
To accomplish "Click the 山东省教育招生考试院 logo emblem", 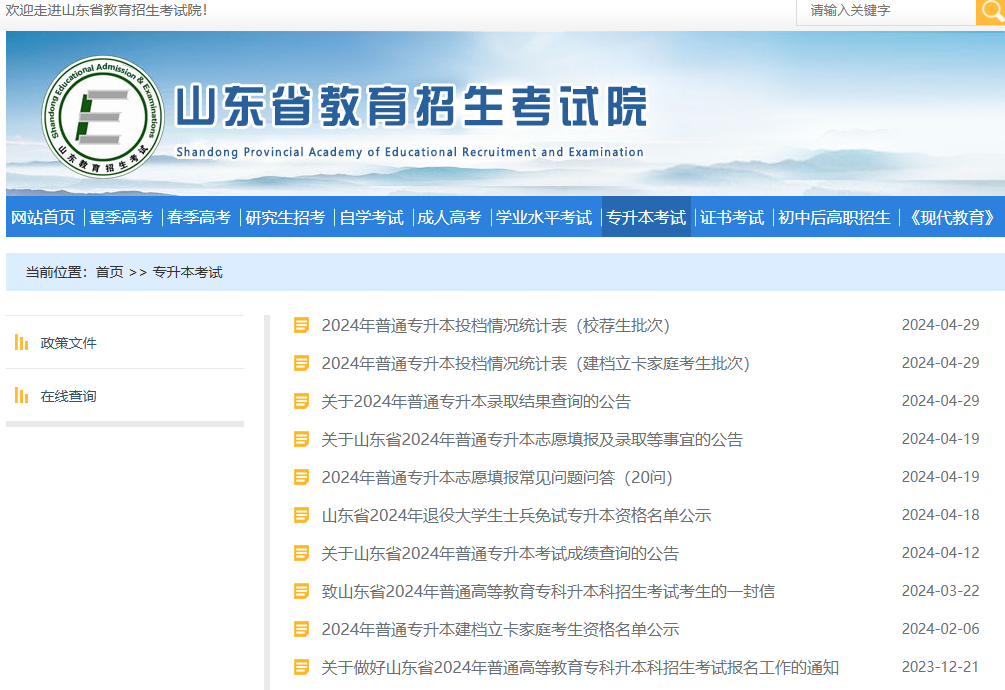I will [105, 110].
